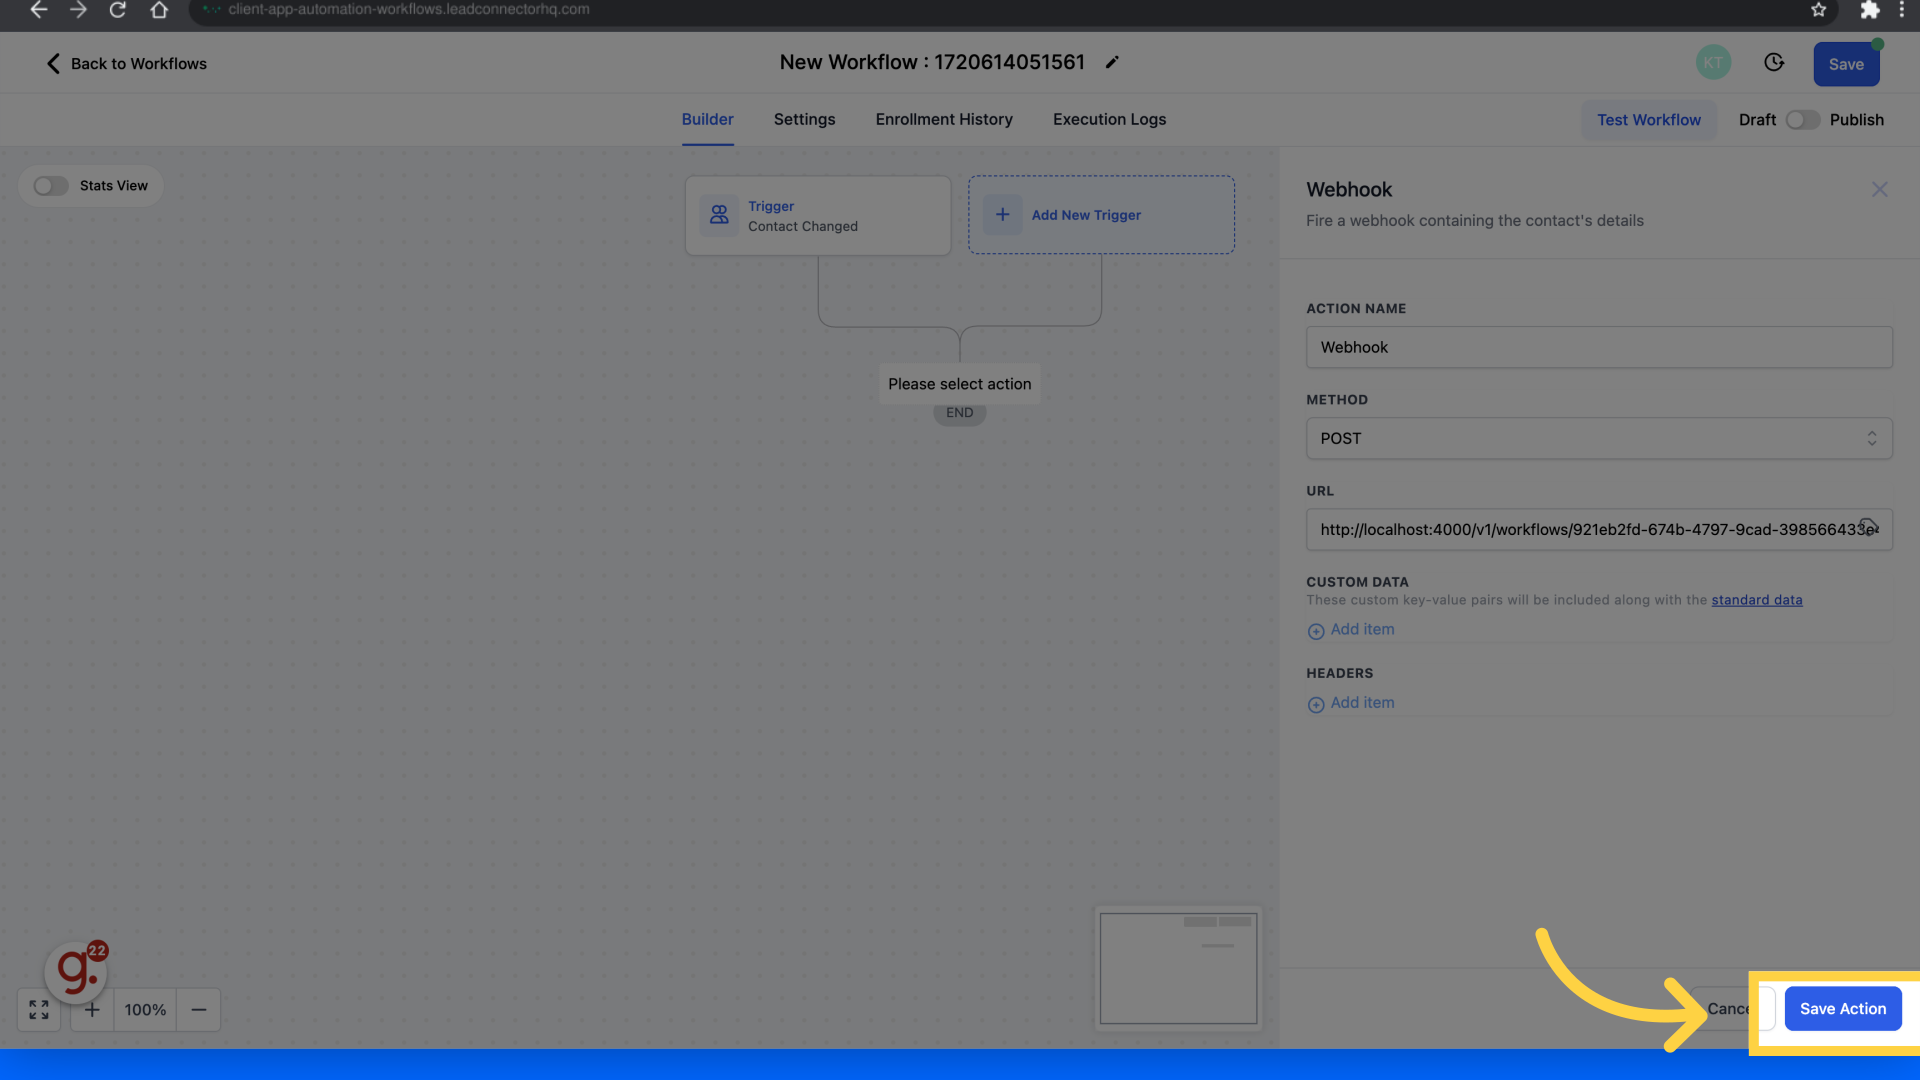Edit workflow name with pencil icon
Image resolution: width=1920 pixels, height=1080 pixels.
(x=1112, y=62)
